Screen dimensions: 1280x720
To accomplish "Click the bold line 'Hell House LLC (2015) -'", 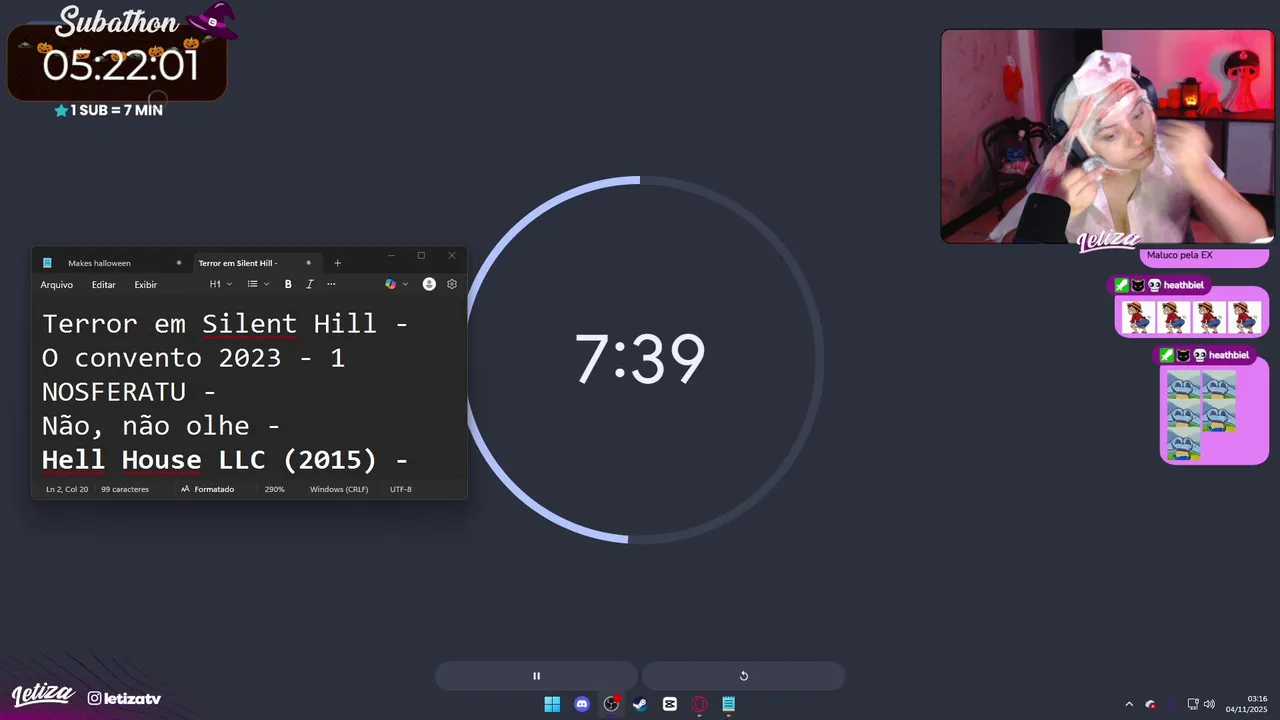I will [x=225, y=460].
